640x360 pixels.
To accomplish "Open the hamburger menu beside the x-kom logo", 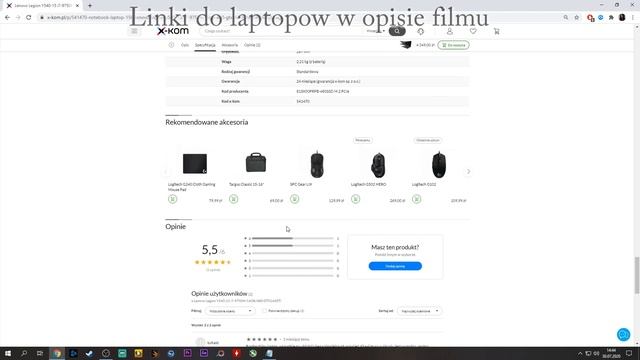I will pos(134,31).
